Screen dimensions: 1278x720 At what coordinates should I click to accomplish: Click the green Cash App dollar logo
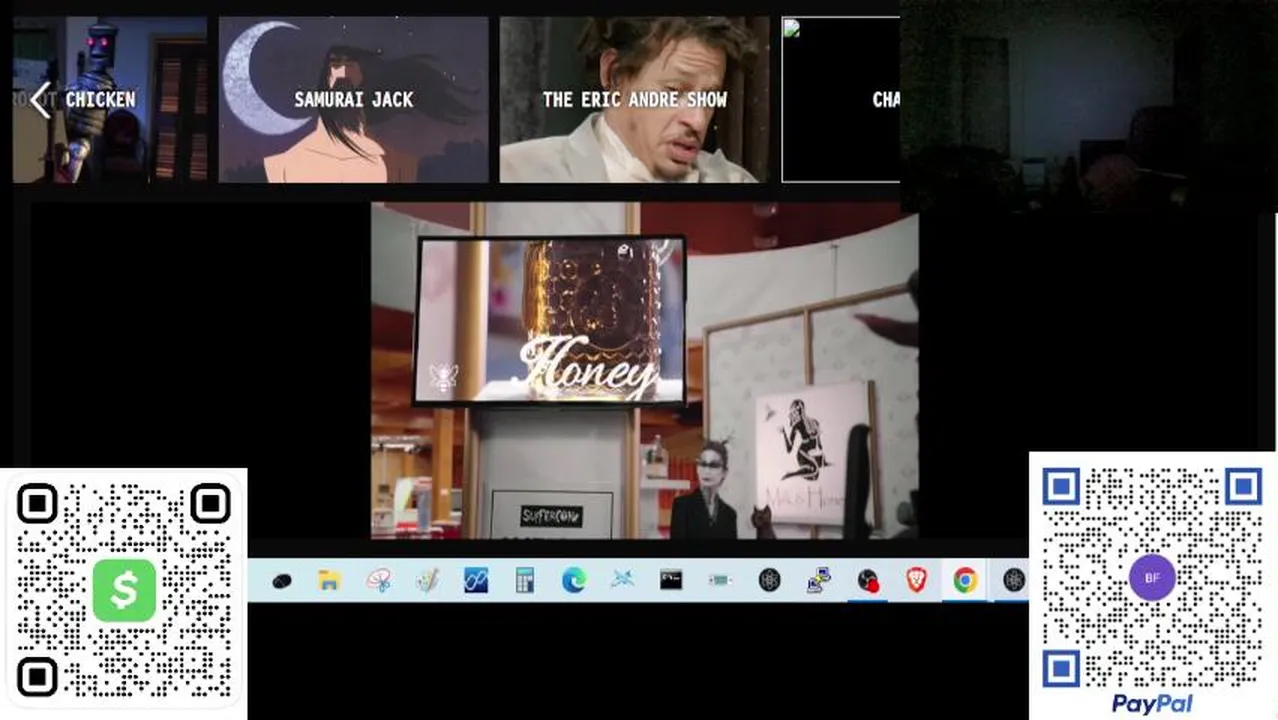pos(124,590)
